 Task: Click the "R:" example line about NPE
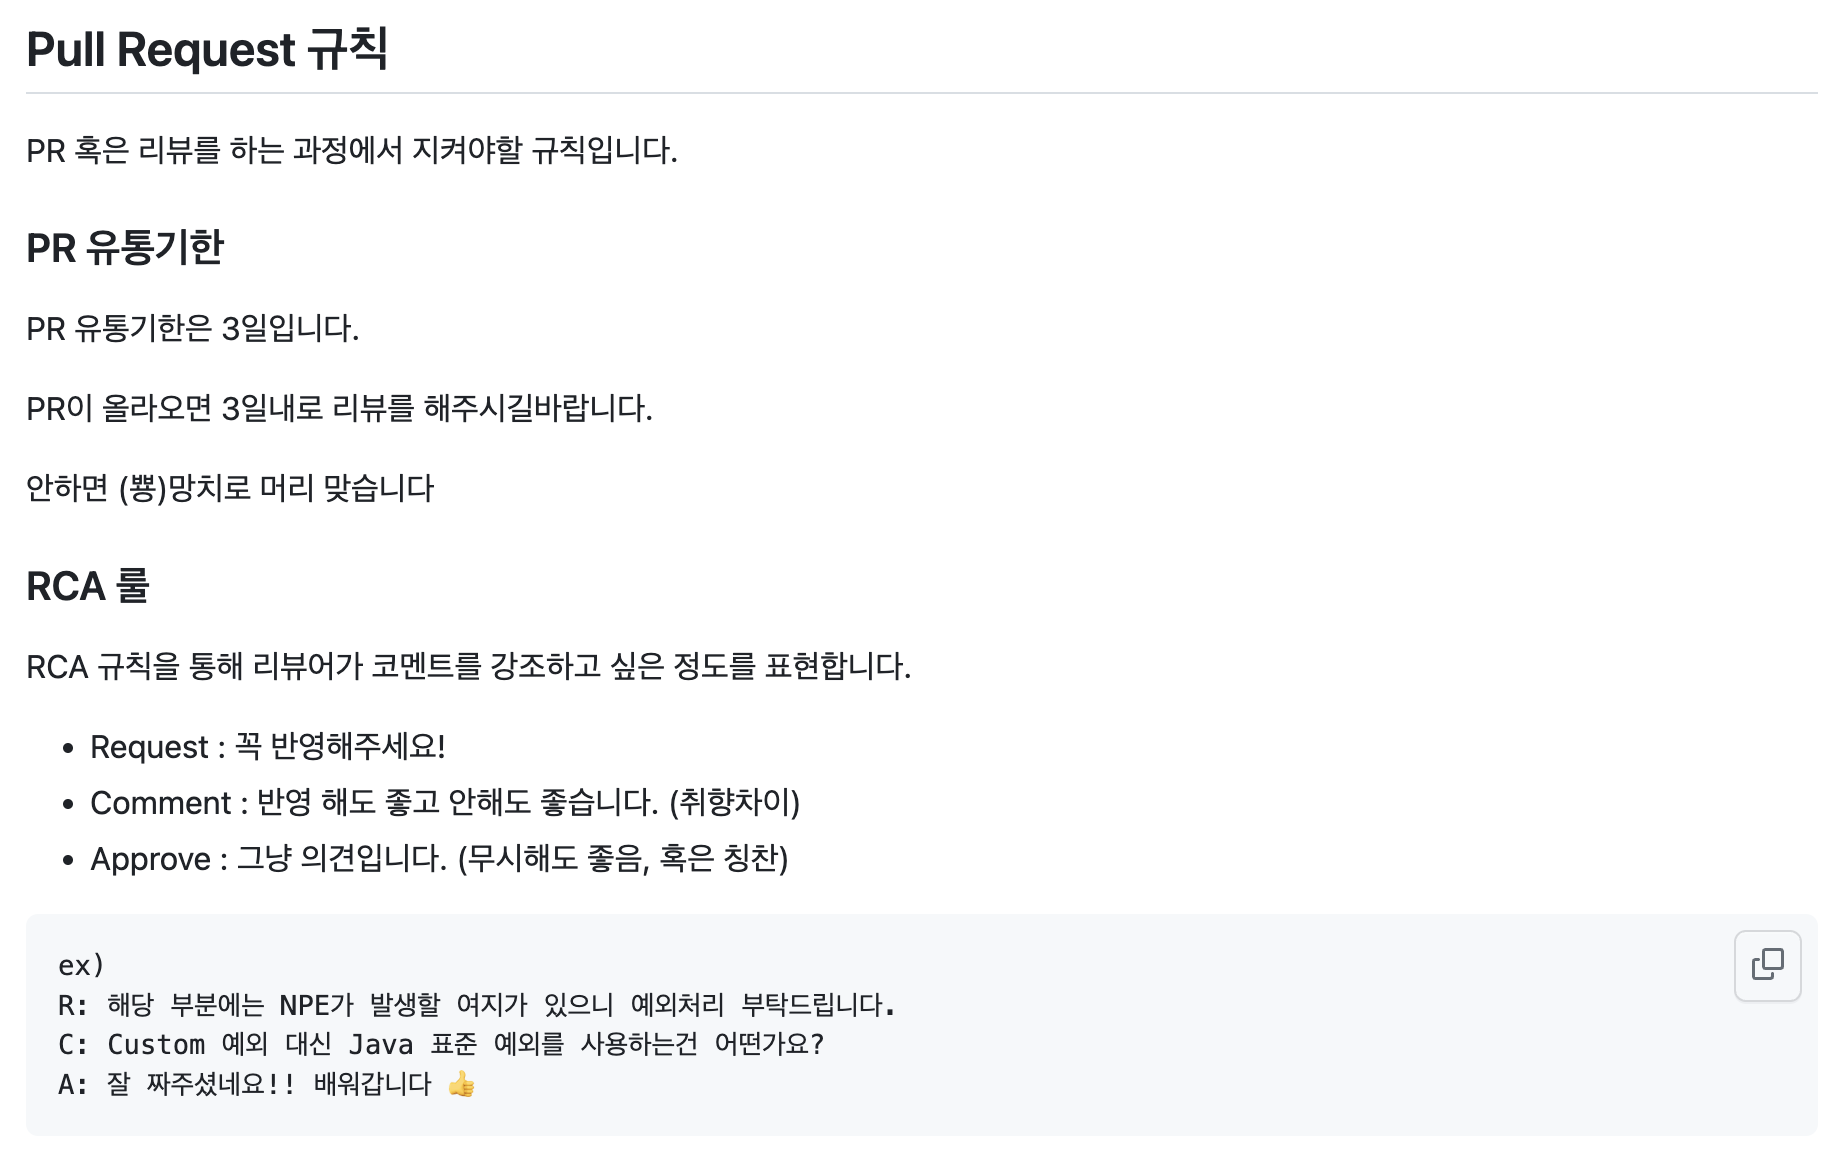pos(476,1005)
